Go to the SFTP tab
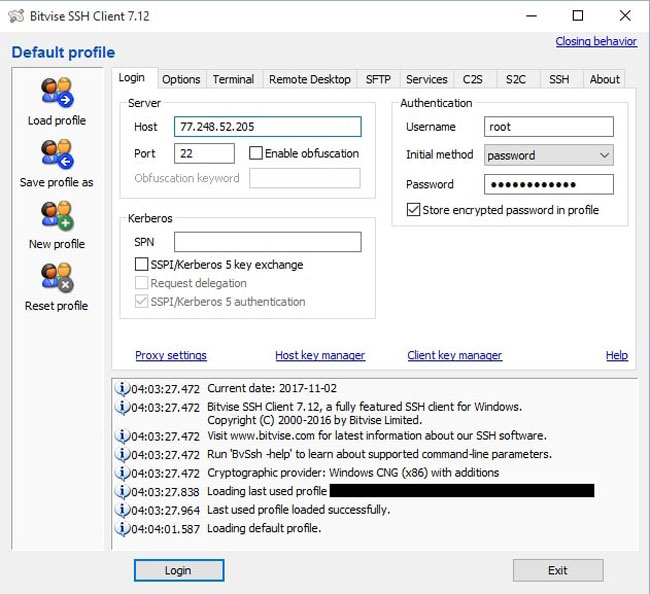The height and width of the screenshot is (594, 650). click(378, 79)
